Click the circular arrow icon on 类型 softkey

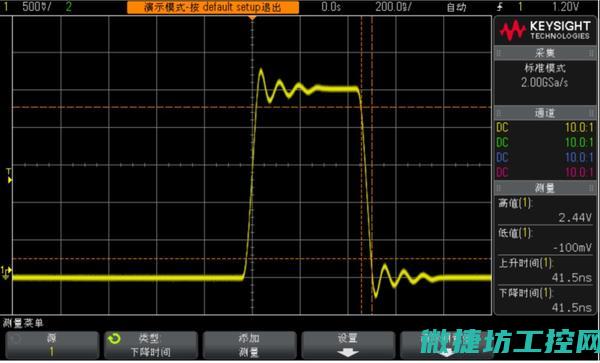(114, 339)
